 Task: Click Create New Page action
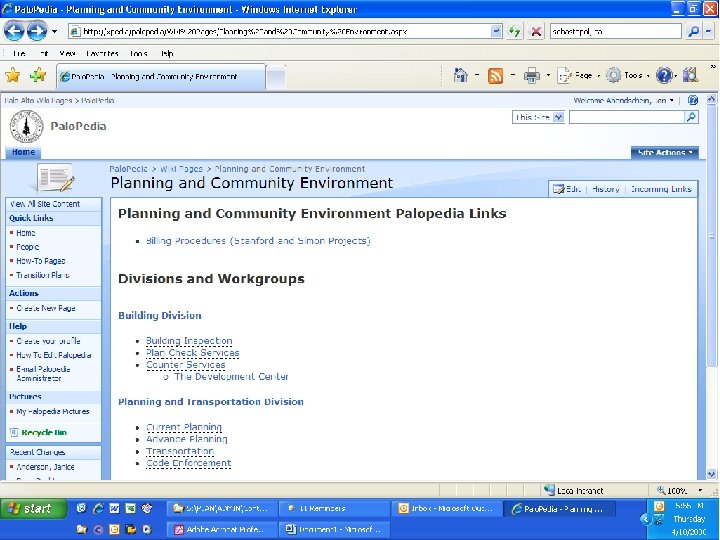(x=46, y=308)
